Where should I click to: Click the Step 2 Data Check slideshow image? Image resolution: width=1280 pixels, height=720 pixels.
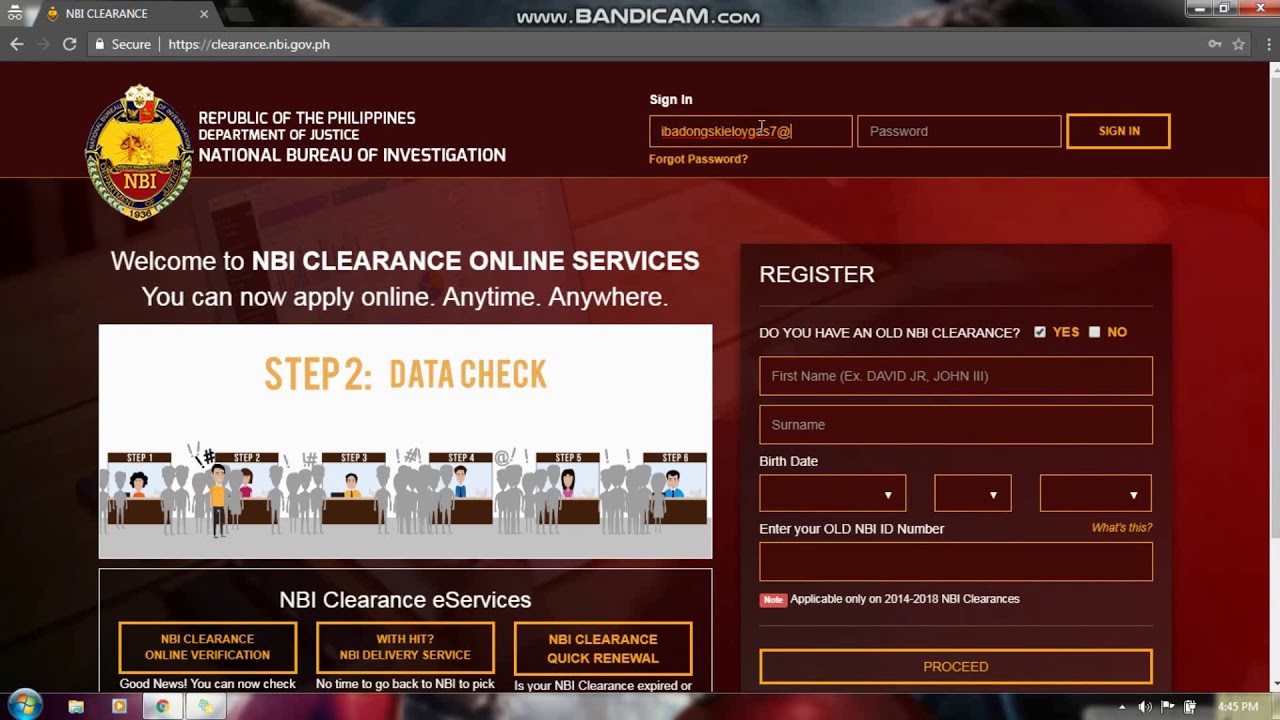pos(405,441)
